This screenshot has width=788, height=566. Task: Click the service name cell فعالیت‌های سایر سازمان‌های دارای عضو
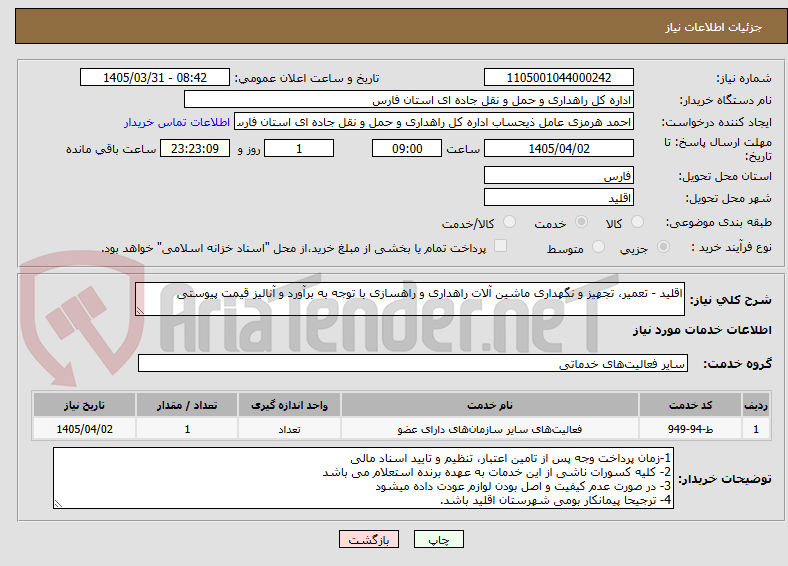pyautogui.click(x=490, y=429)
